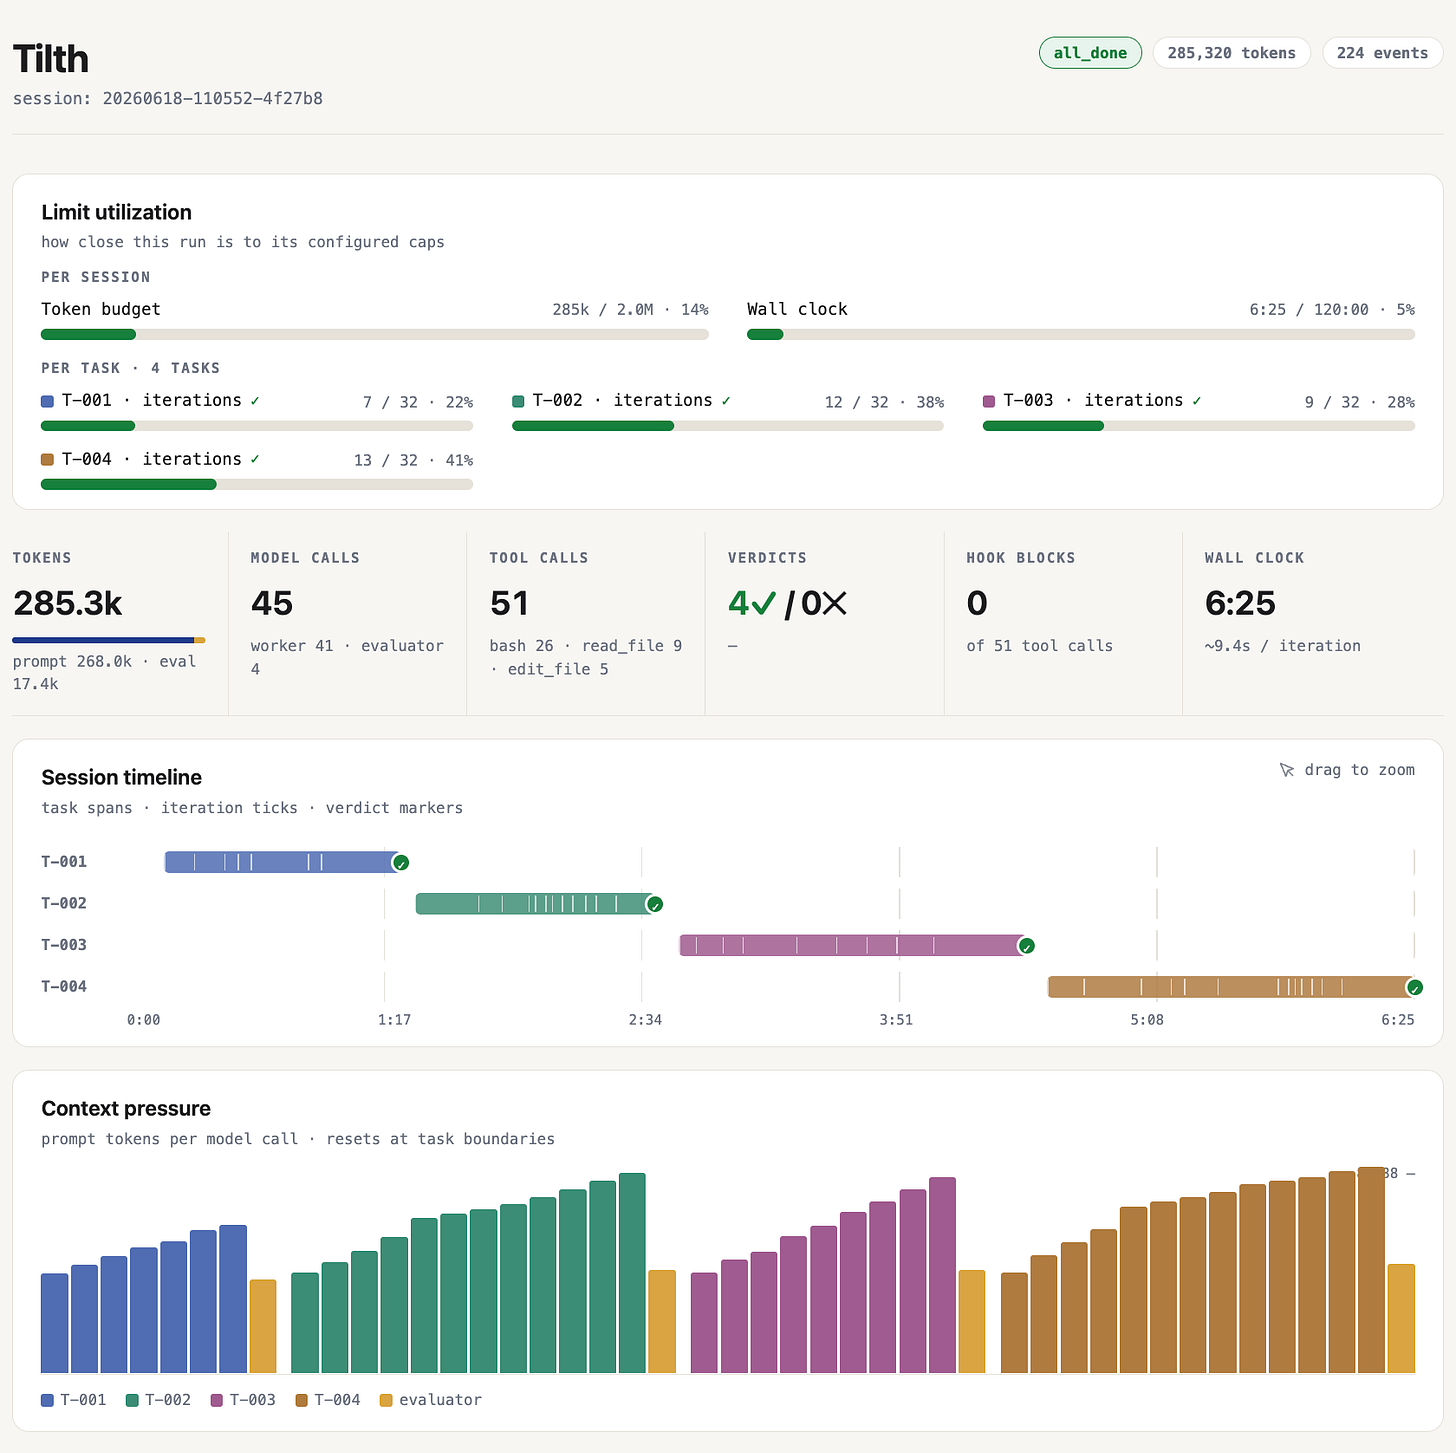1456x1453 pixels.
Task: Click the Wall clock progress bar
Action: point(1081,334)
